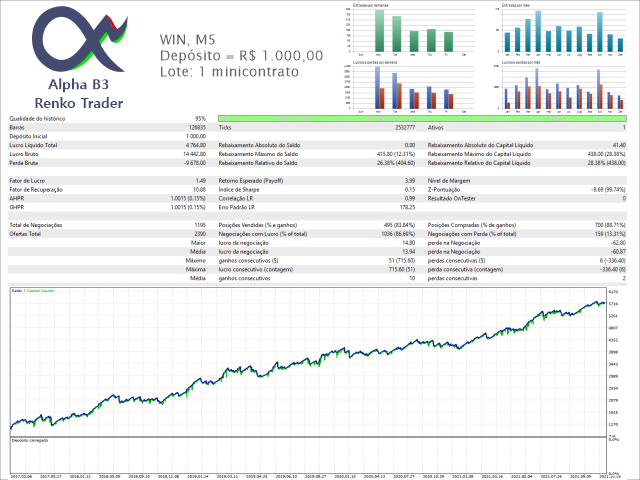The width and height of the screenshot is (640, 480).
Task: Select "Posições Compradas (% de ganhos)" label
Action: pos(471,225)
